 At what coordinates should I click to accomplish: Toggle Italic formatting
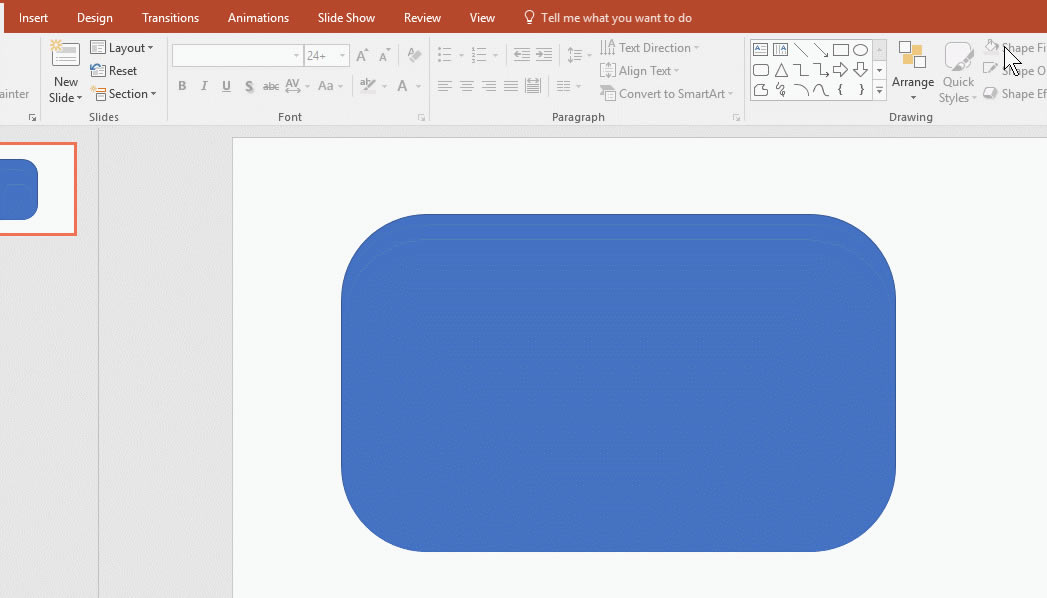pyautogui.click(x=204, y=86)
